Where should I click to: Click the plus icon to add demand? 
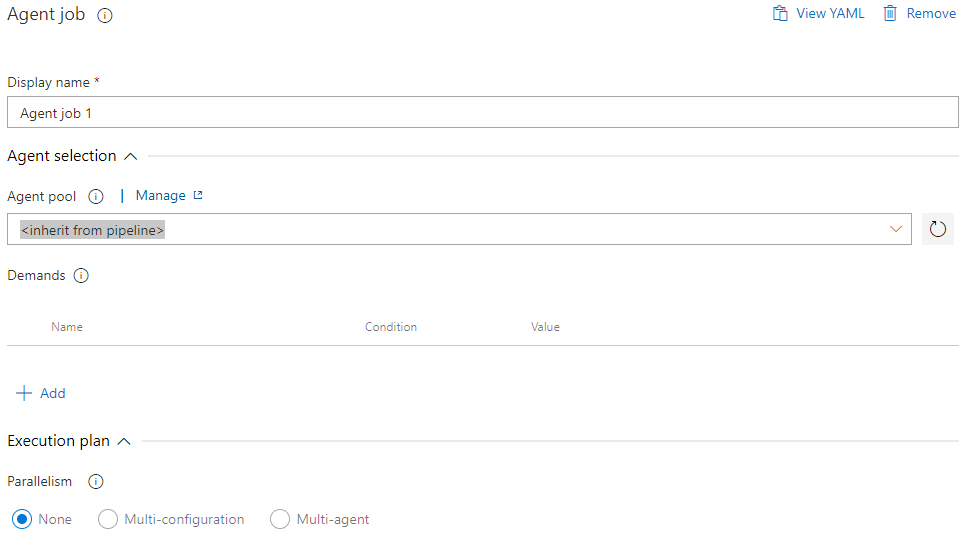pos(24,394)
